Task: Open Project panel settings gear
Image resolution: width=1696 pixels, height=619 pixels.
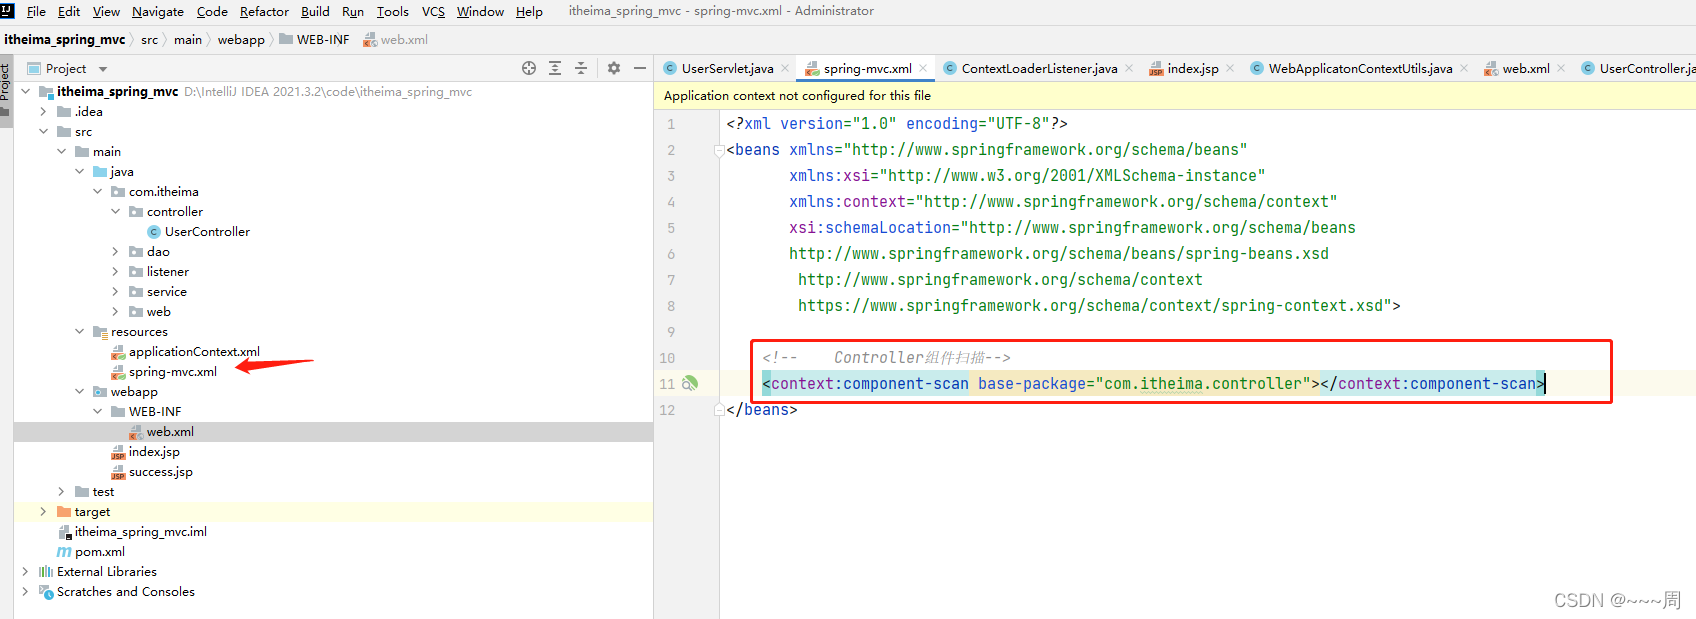Action: coord(614,68)
